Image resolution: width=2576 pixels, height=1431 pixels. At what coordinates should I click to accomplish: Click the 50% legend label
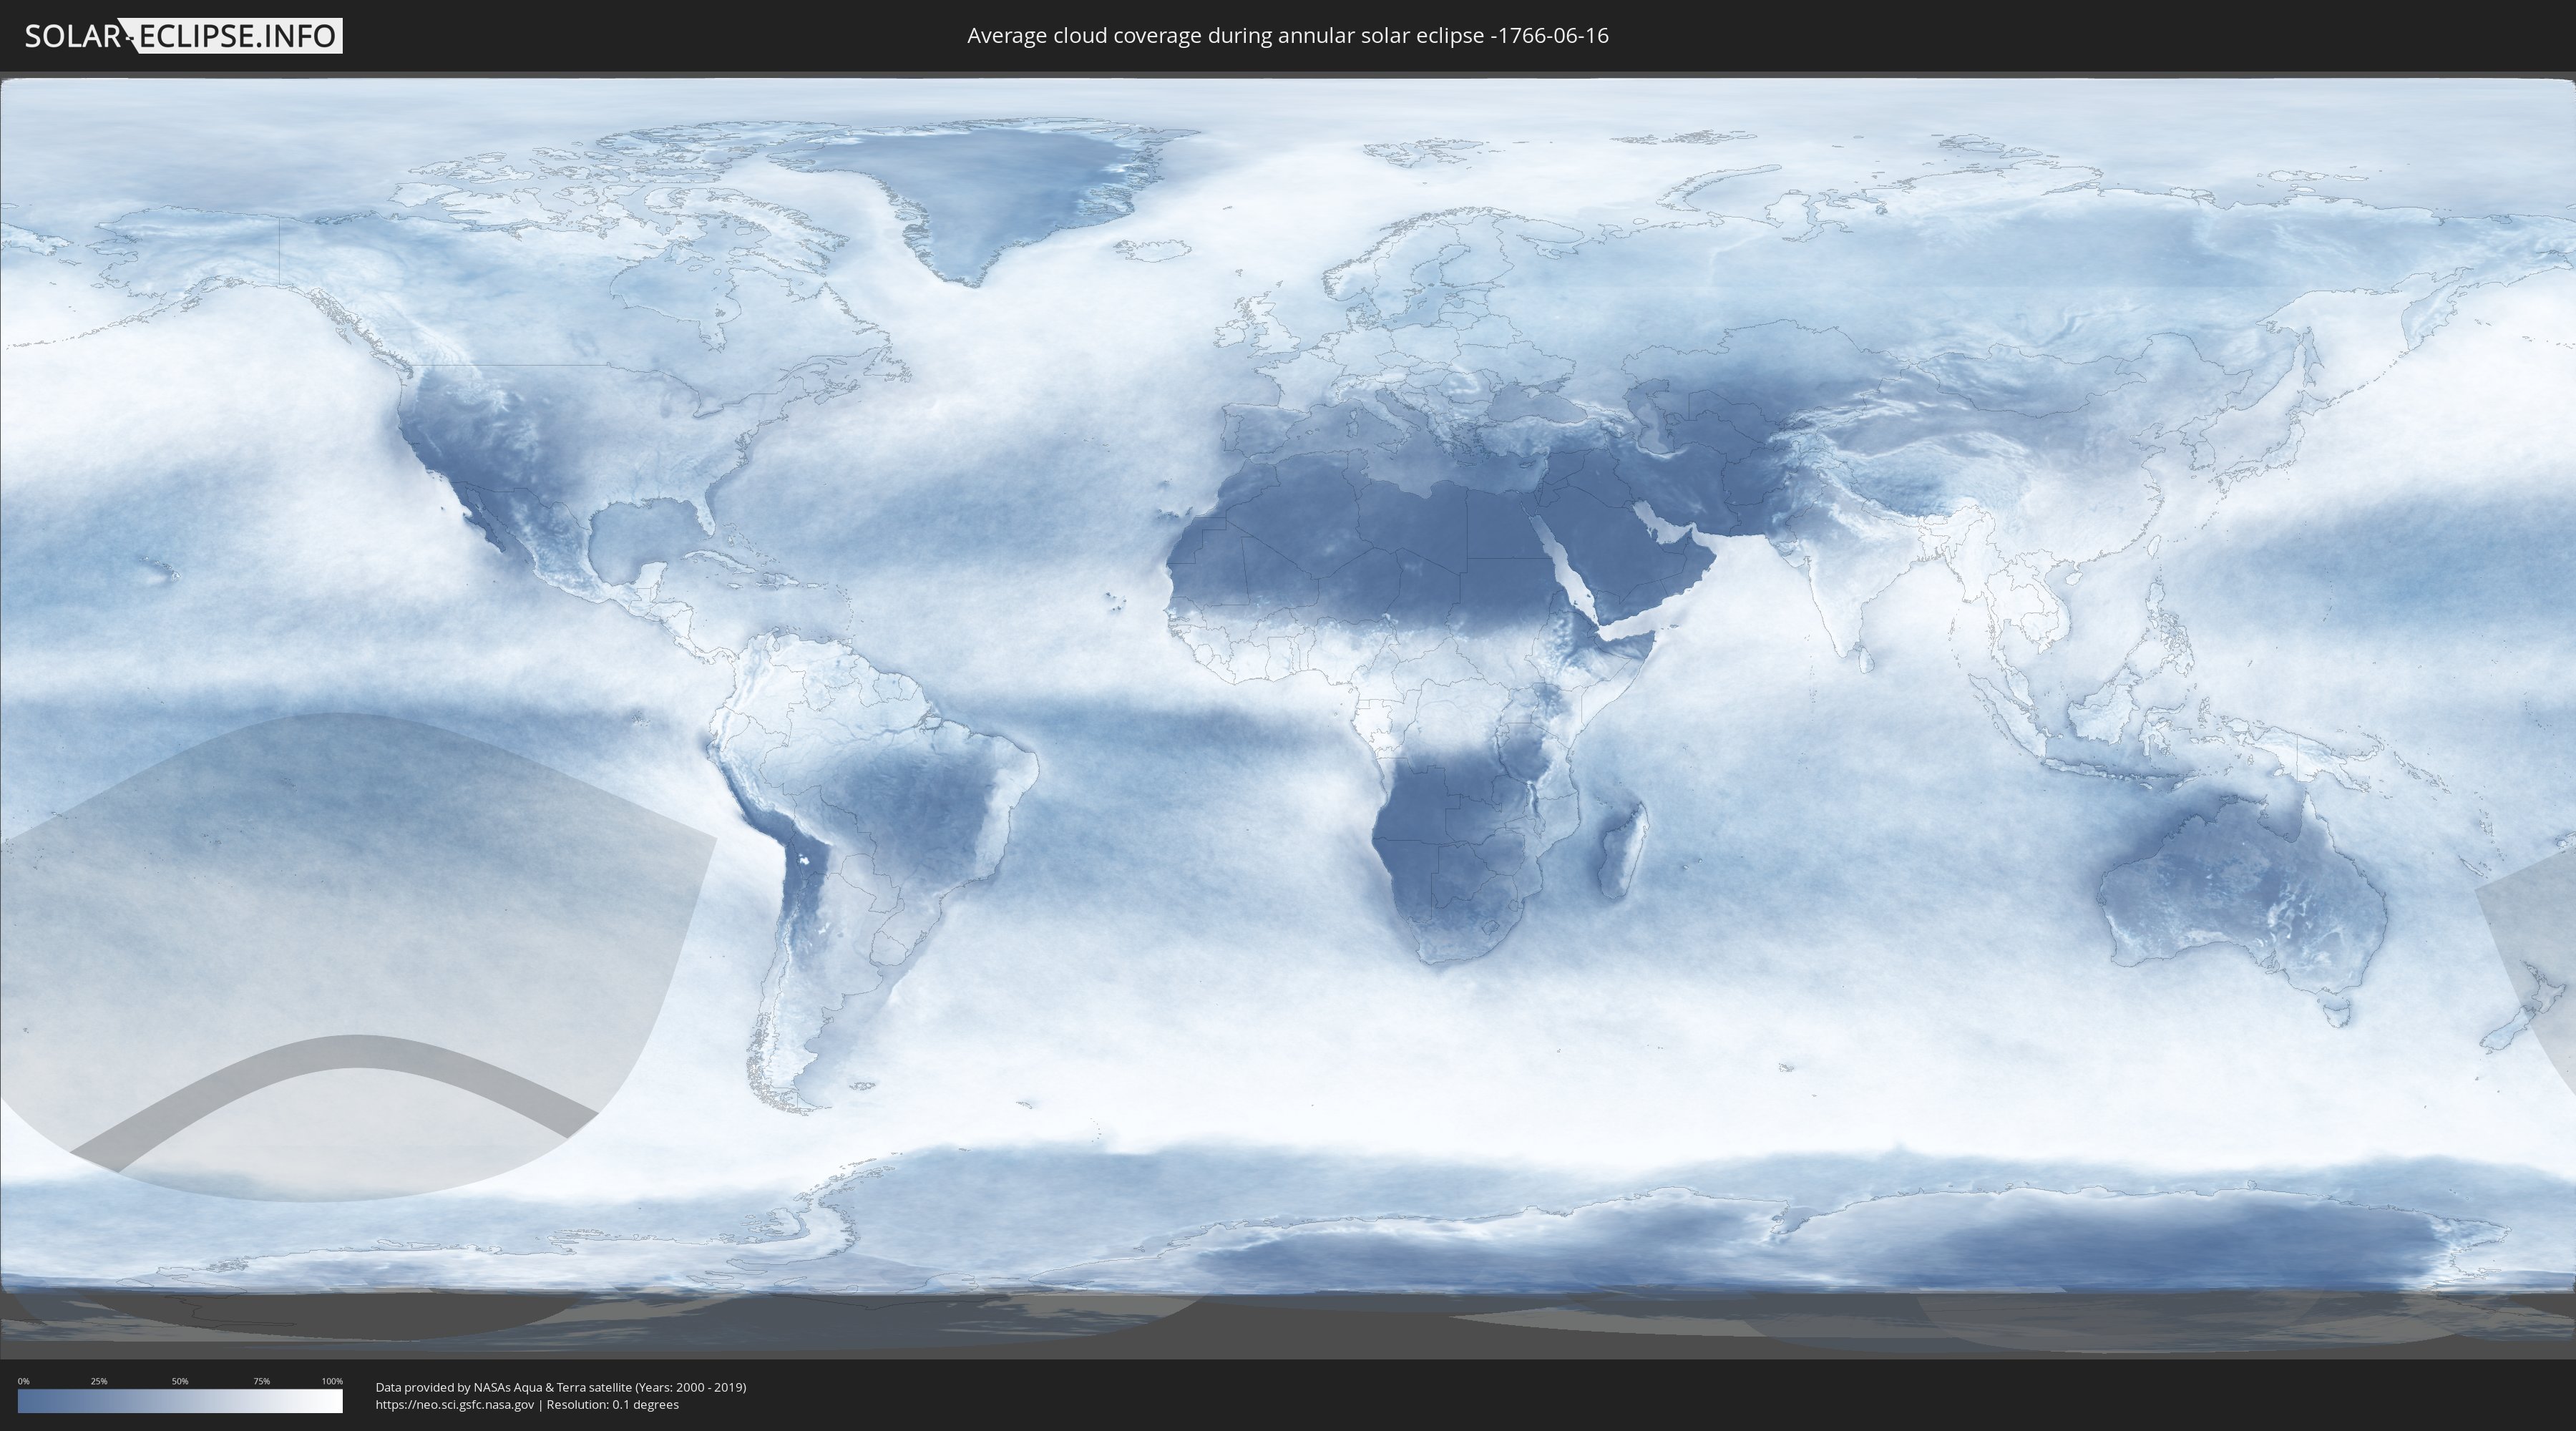[180, 1381]
